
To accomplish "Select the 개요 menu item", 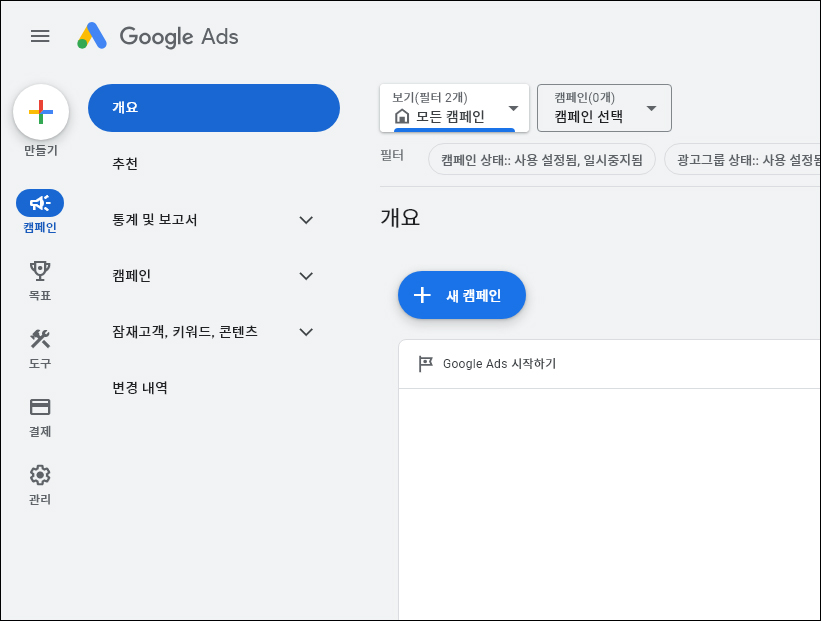I will point(214,108).
